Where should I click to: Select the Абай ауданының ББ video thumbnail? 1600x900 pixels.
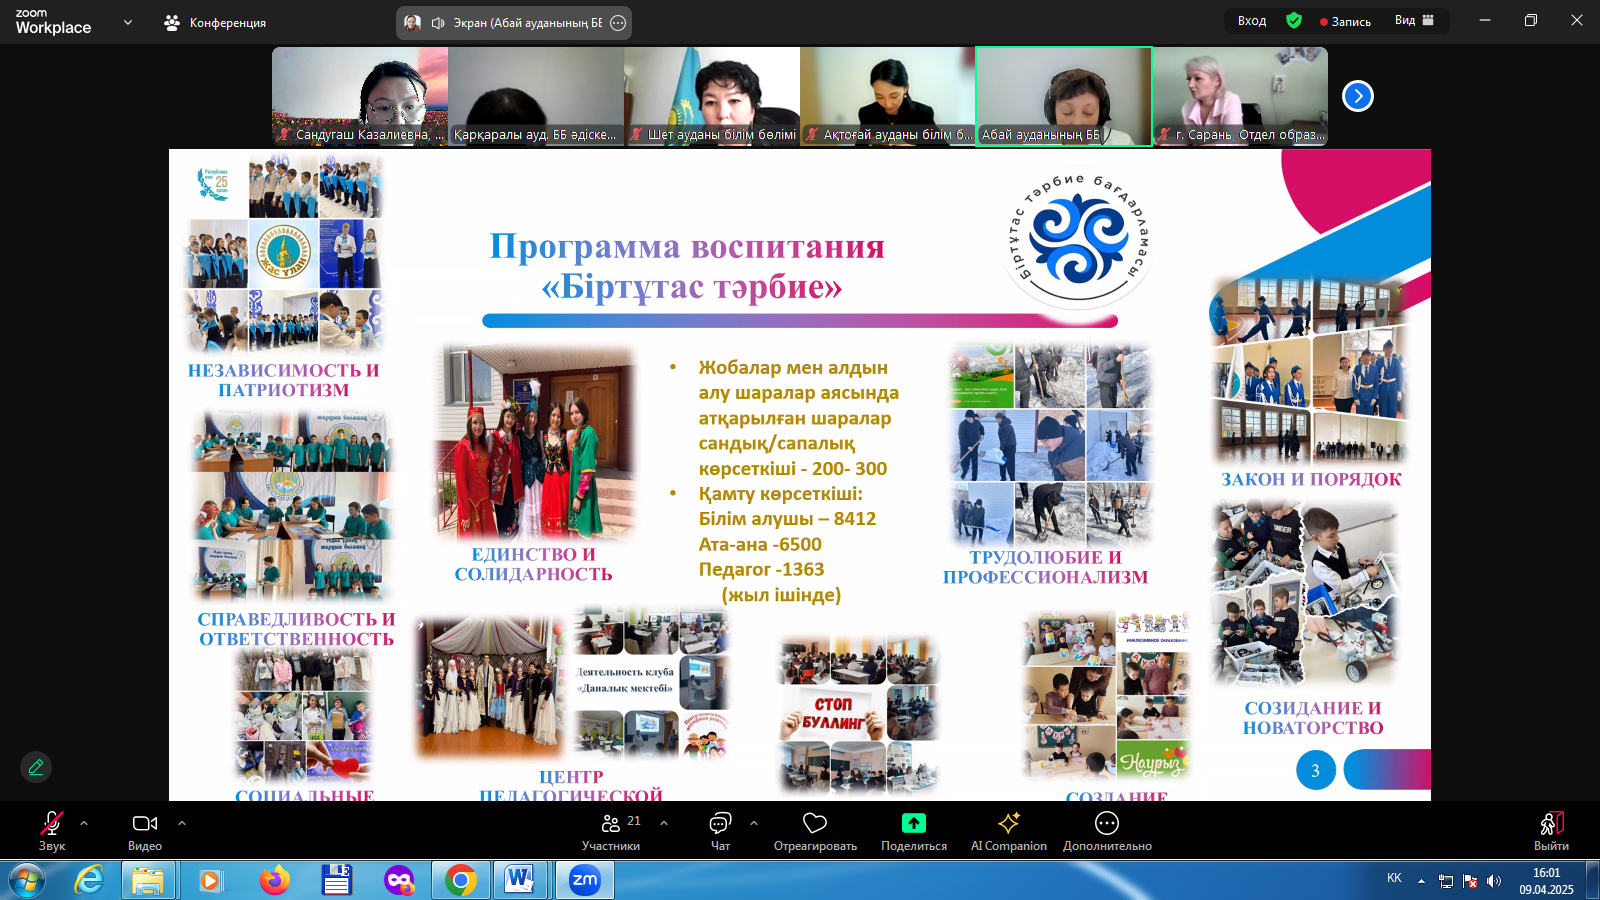click(1063, 96)
